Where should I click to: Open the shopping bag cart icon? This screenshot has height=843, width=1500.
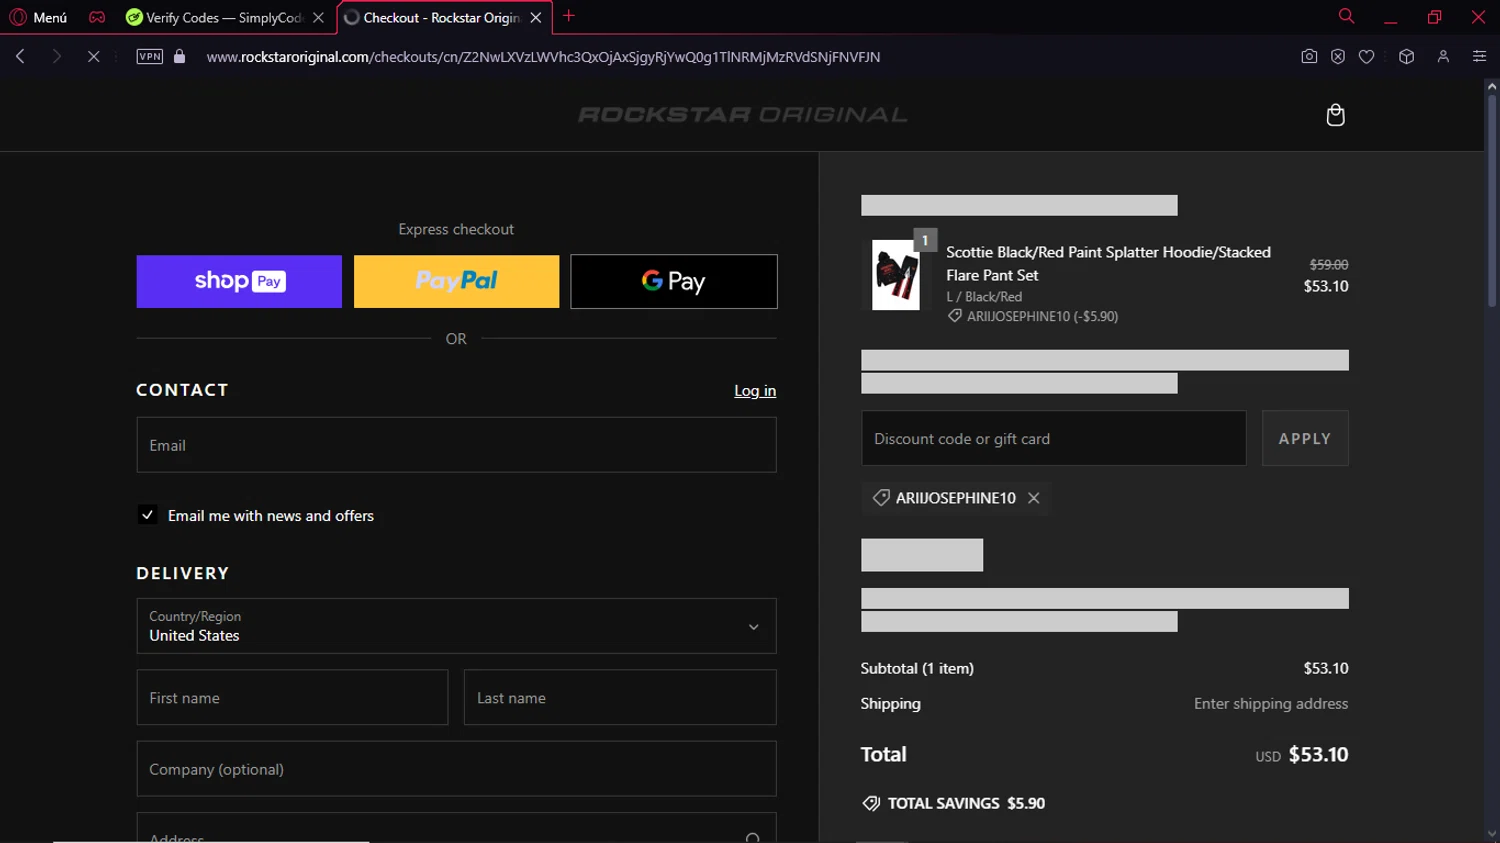coord(1335,115)
